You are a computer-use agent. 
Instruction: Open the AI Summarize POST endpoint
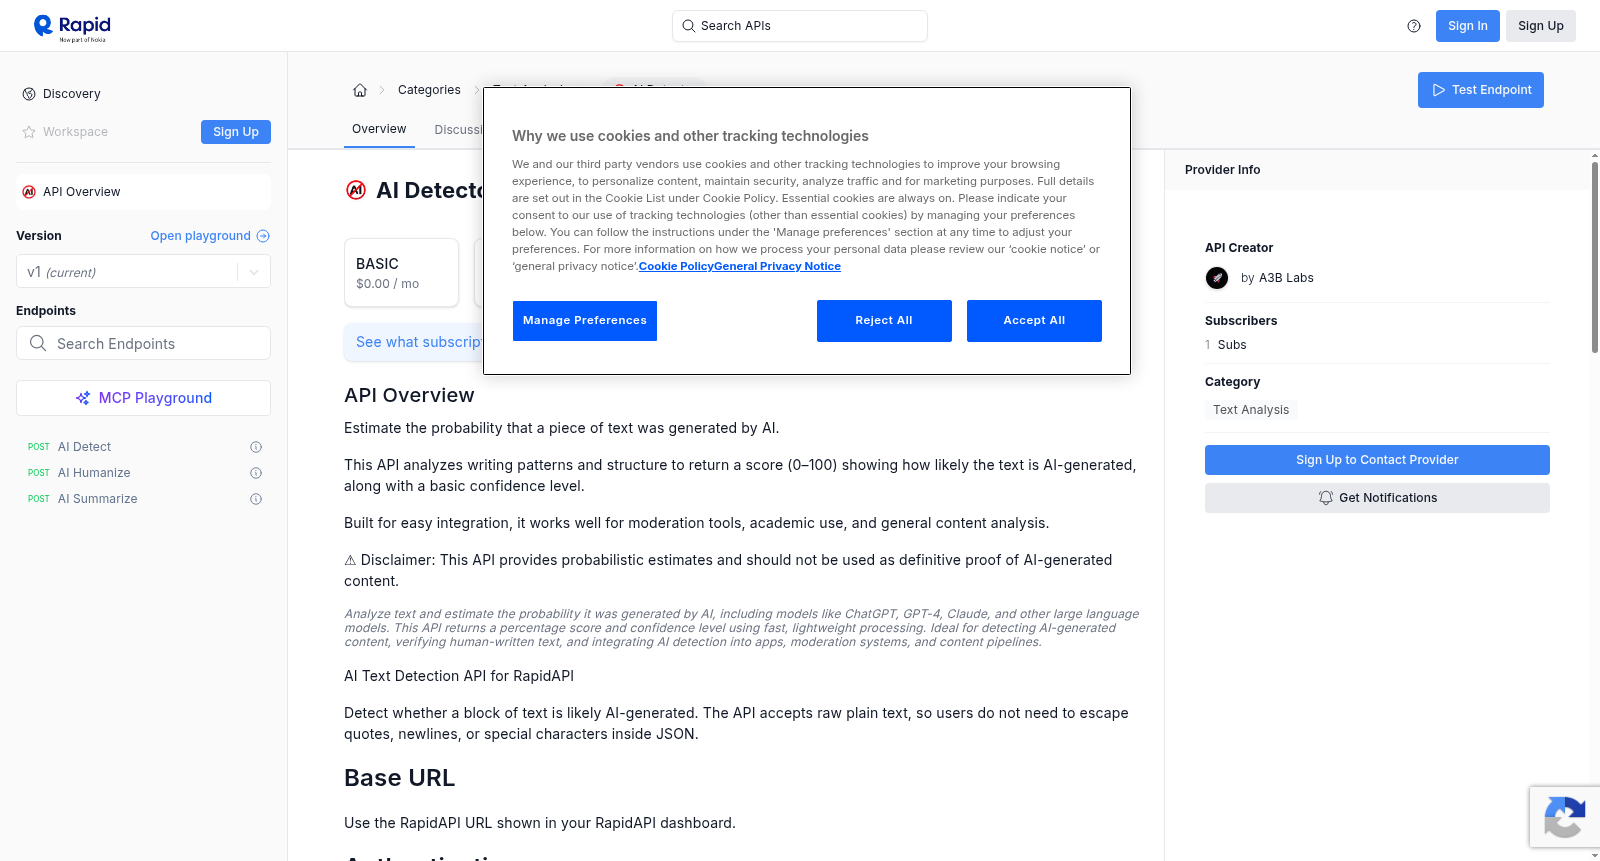pos(97,499)
